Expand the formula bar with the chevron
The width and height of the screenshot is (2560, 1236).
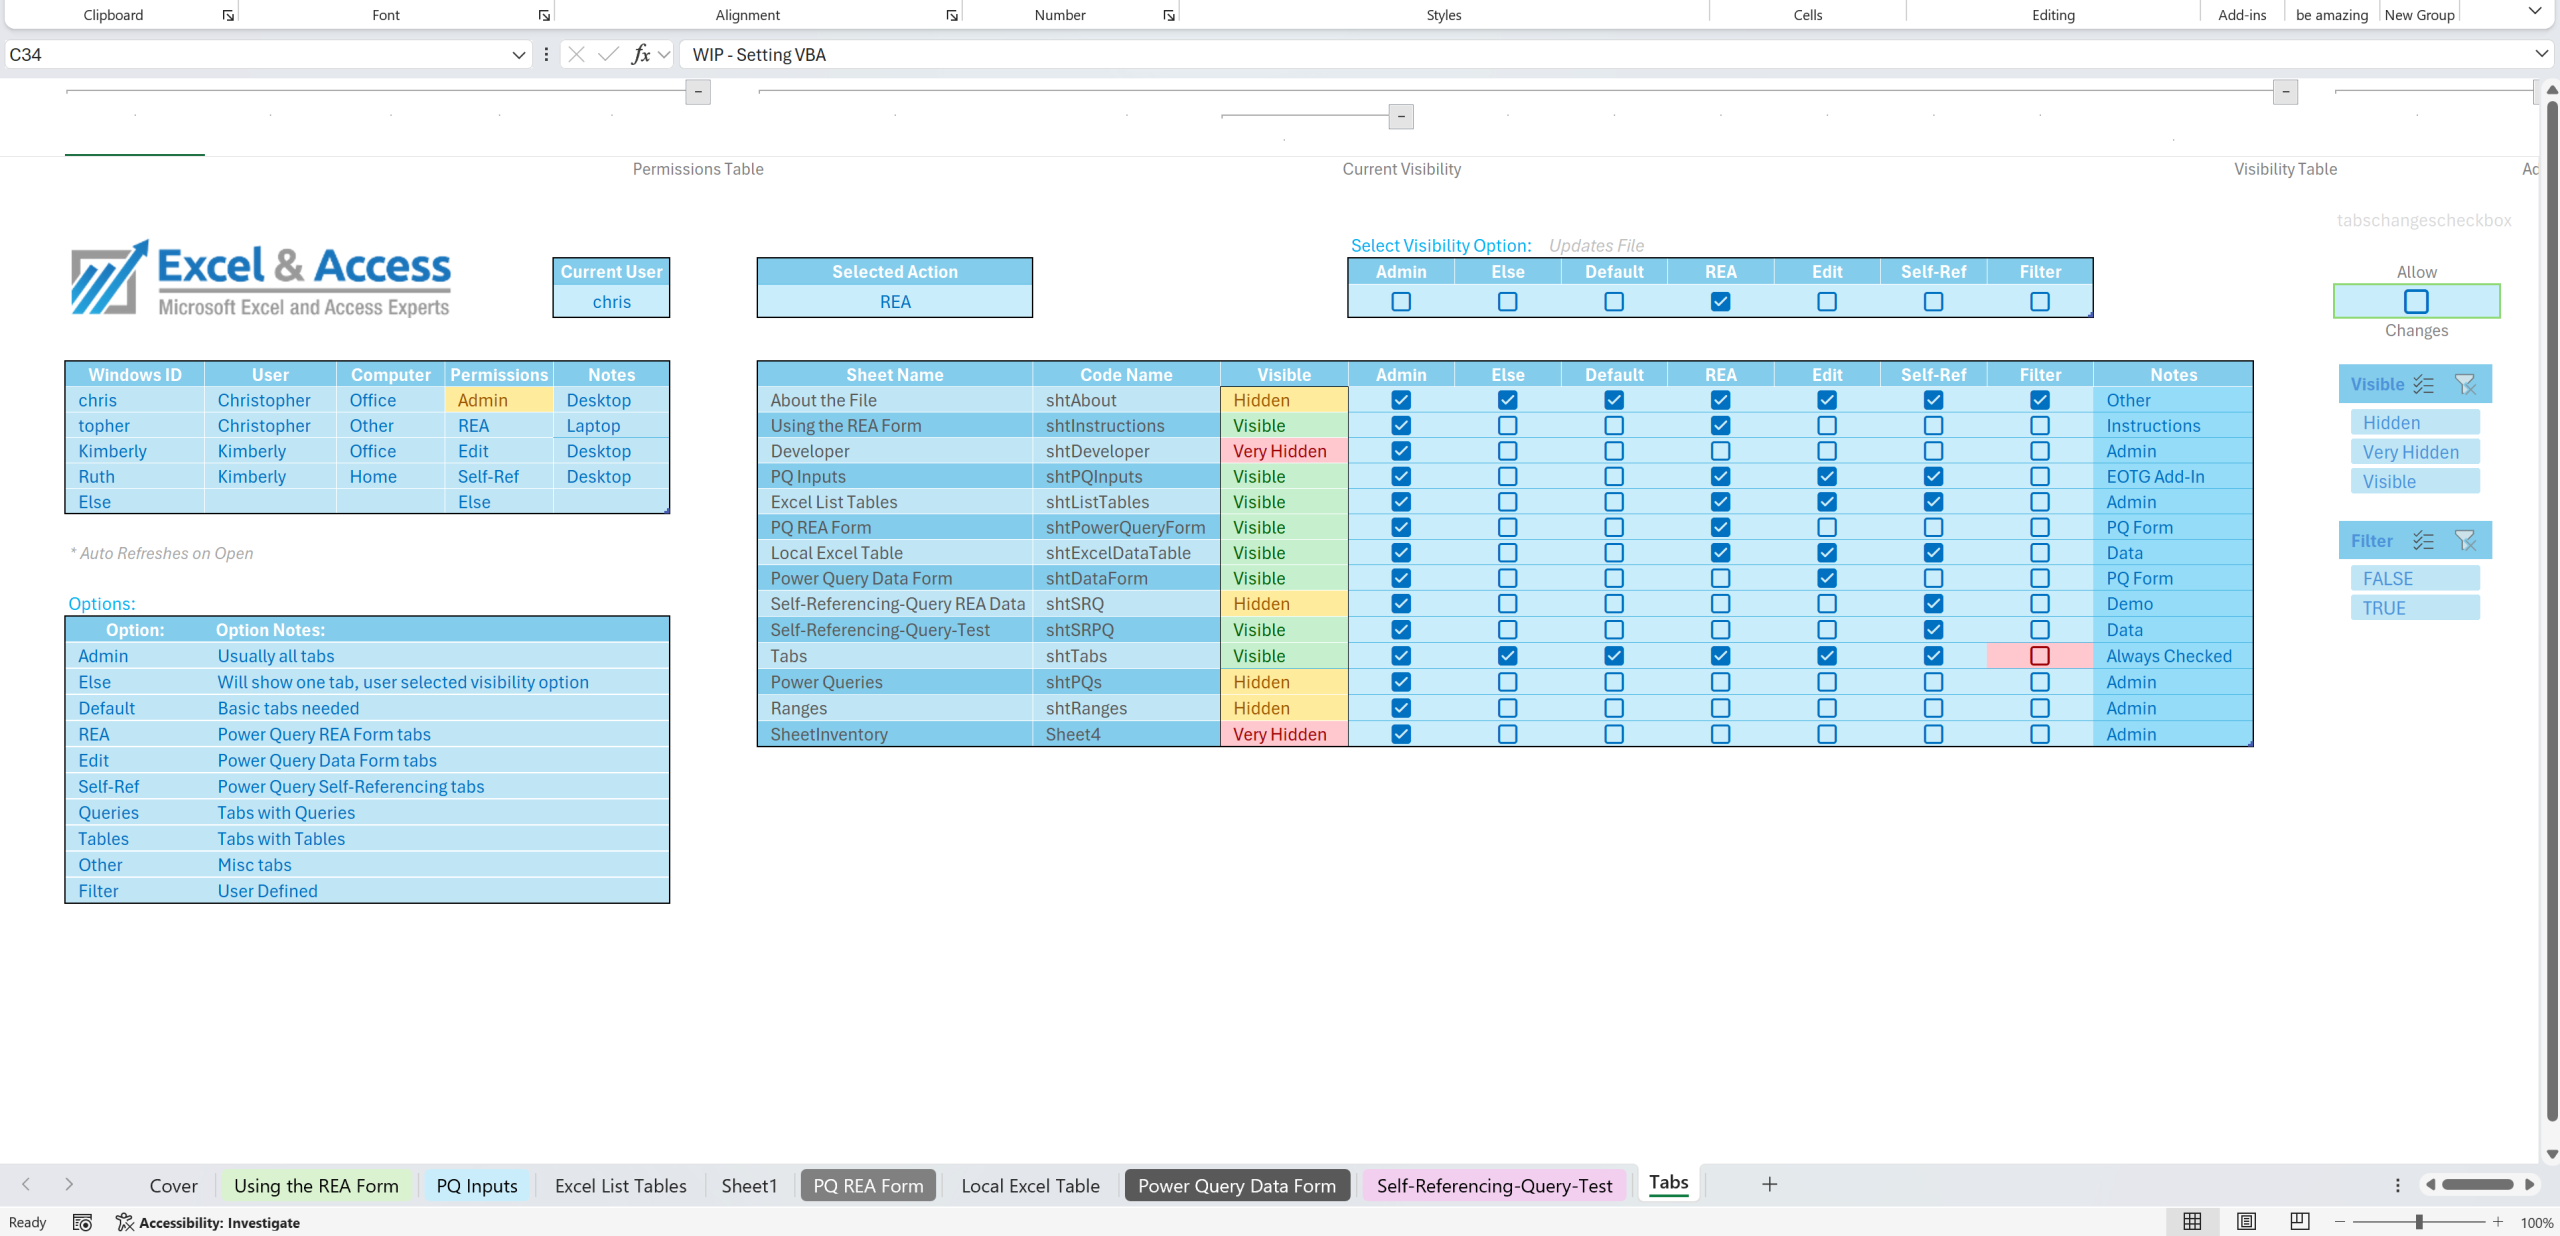click(x=2541, y=54)
